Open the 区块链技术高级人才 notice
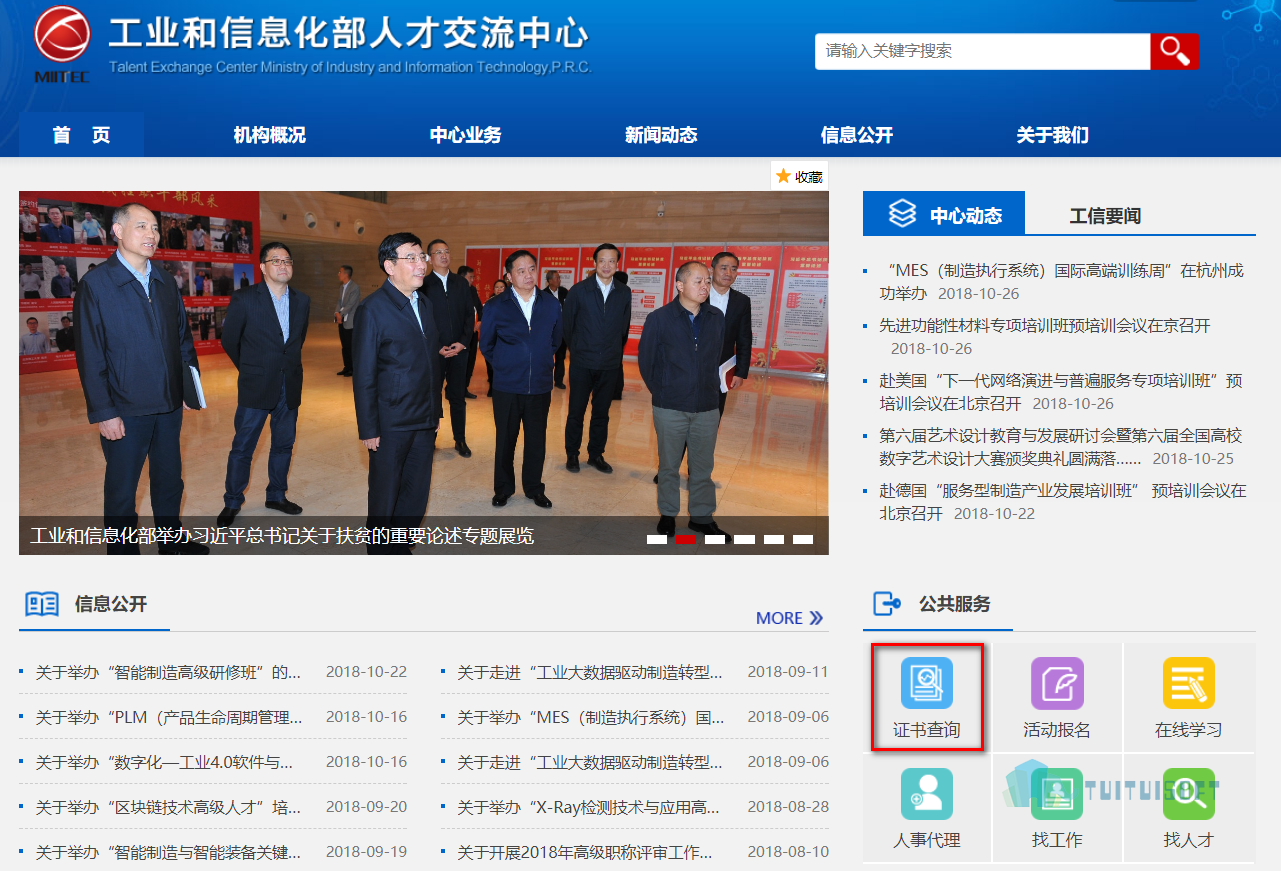 pos(168,807)
